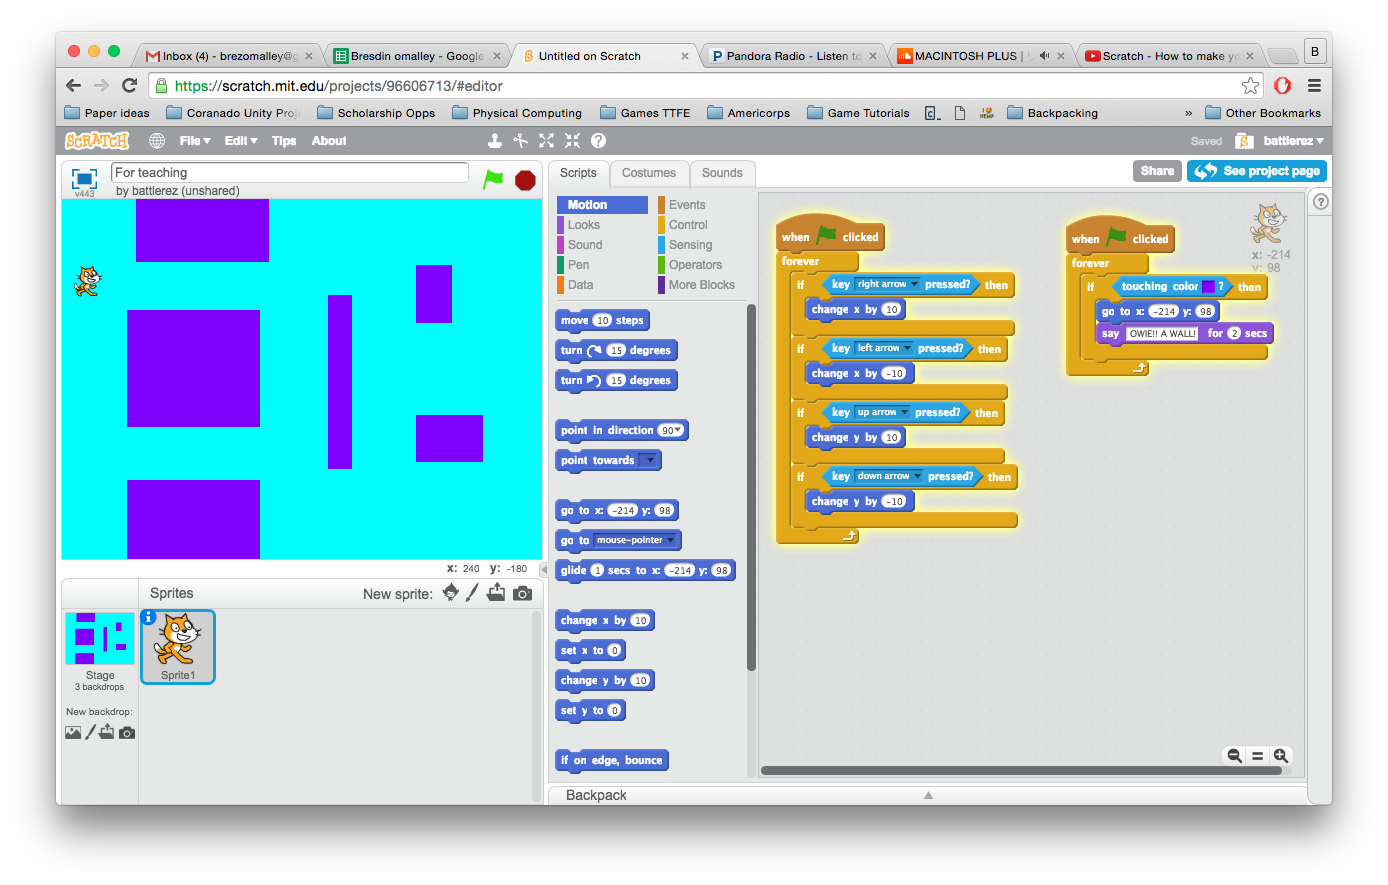Select Sprite1 thumbnail

[x=178, y=647]
